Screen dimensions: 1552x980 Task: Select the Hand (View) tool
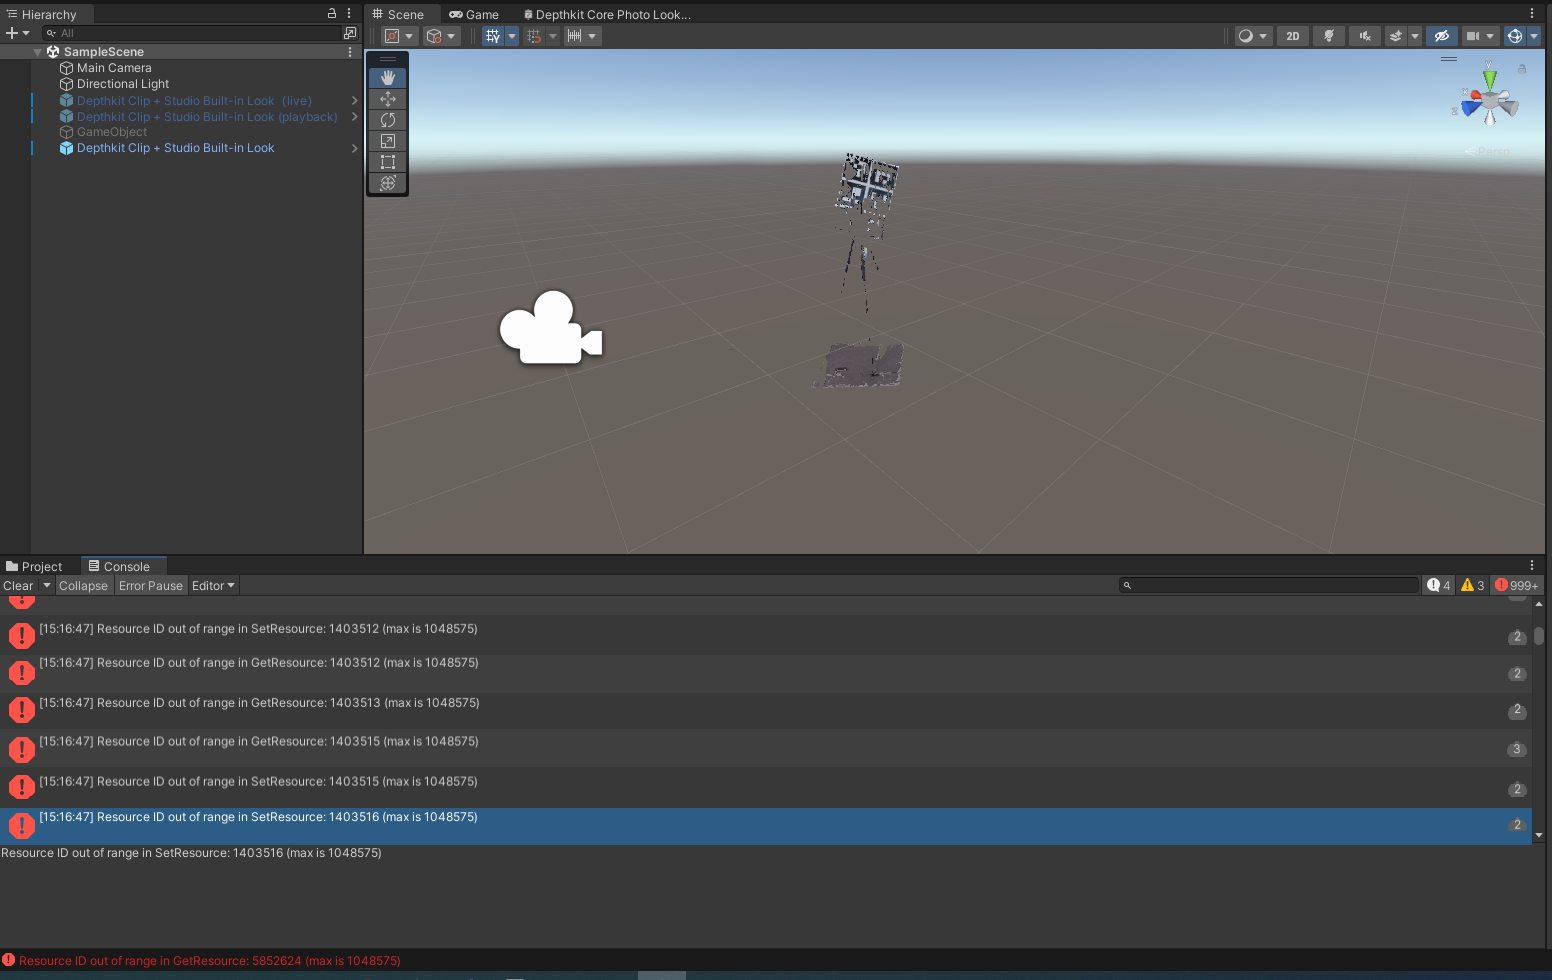click(388, 78)
